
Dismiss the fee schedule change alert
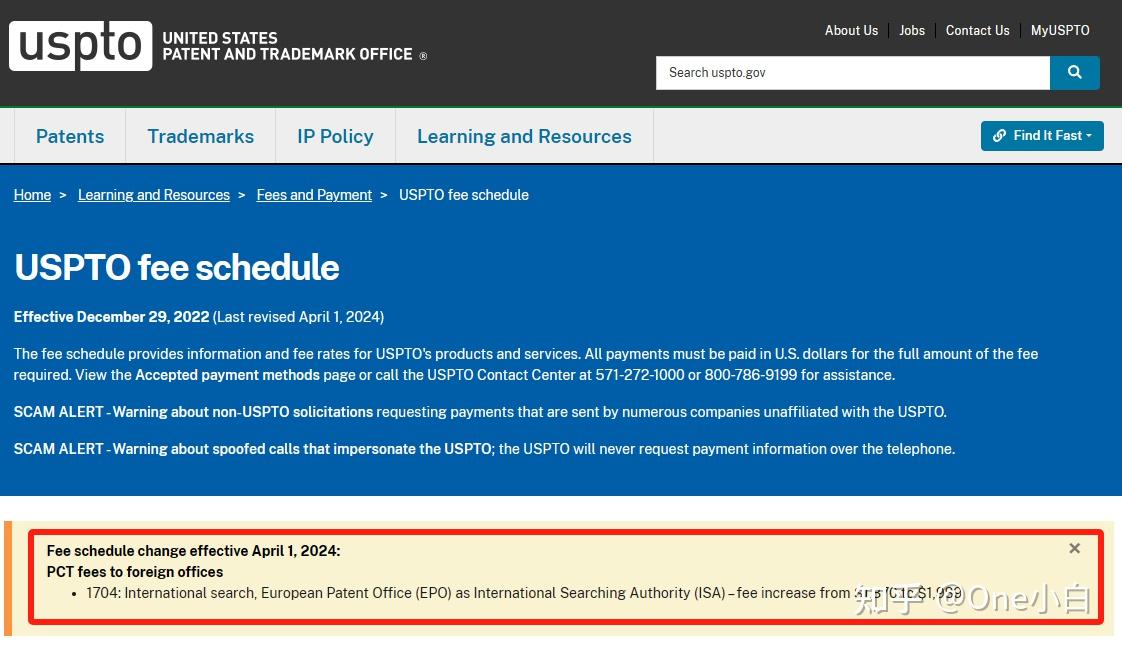point(1074,548)
